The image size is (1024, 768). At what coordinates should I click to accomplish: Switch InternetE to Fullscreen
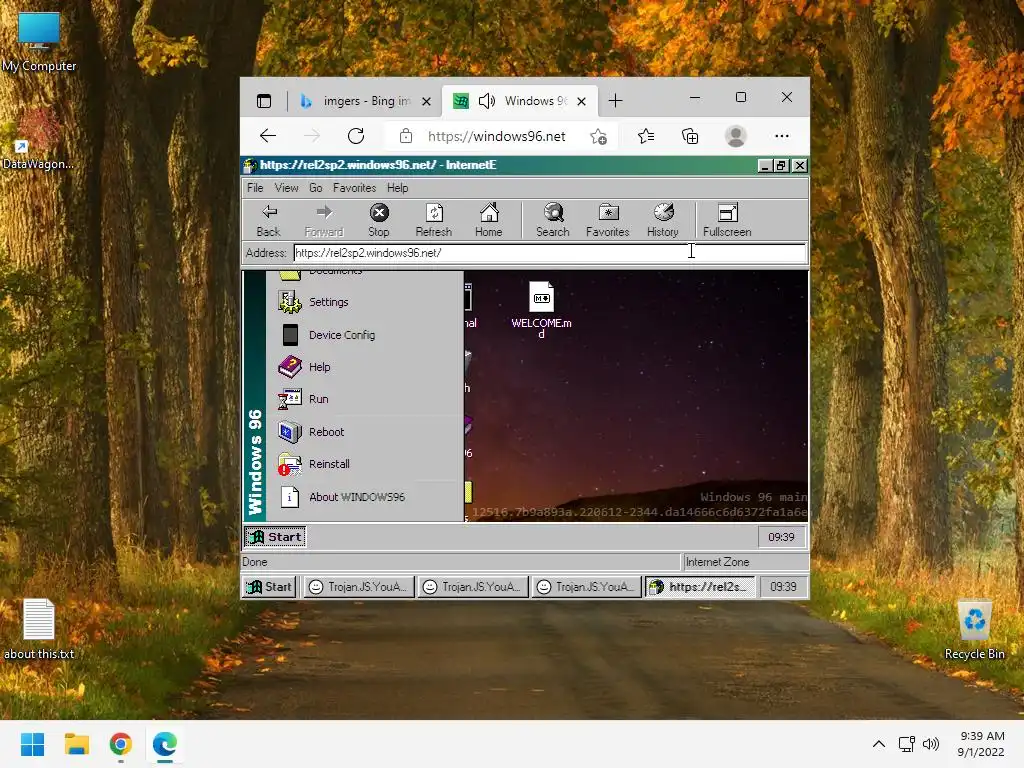[x=727, y=220]
